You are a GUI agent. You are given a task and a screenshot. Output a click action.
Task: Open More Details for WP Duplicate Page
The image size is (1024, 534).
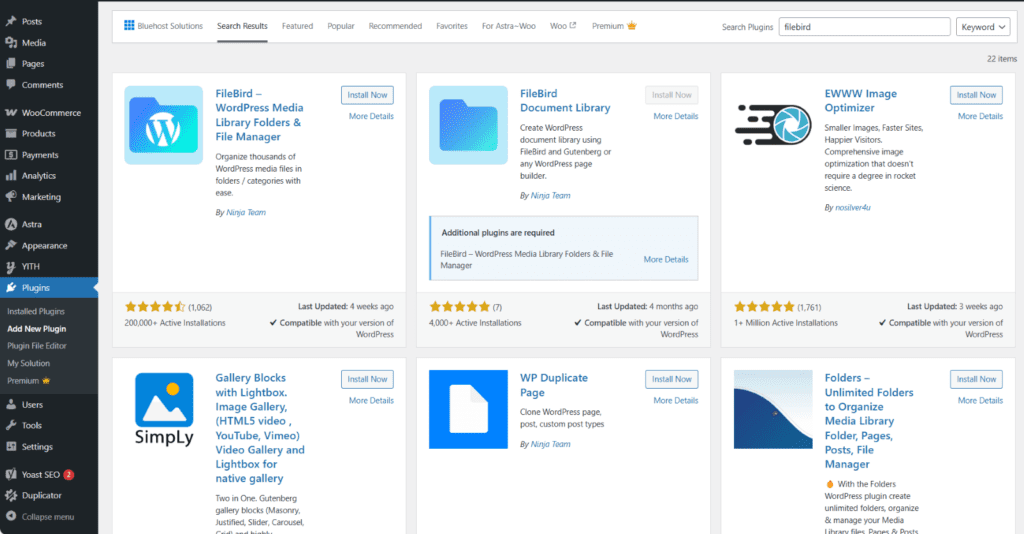point(676,401)
